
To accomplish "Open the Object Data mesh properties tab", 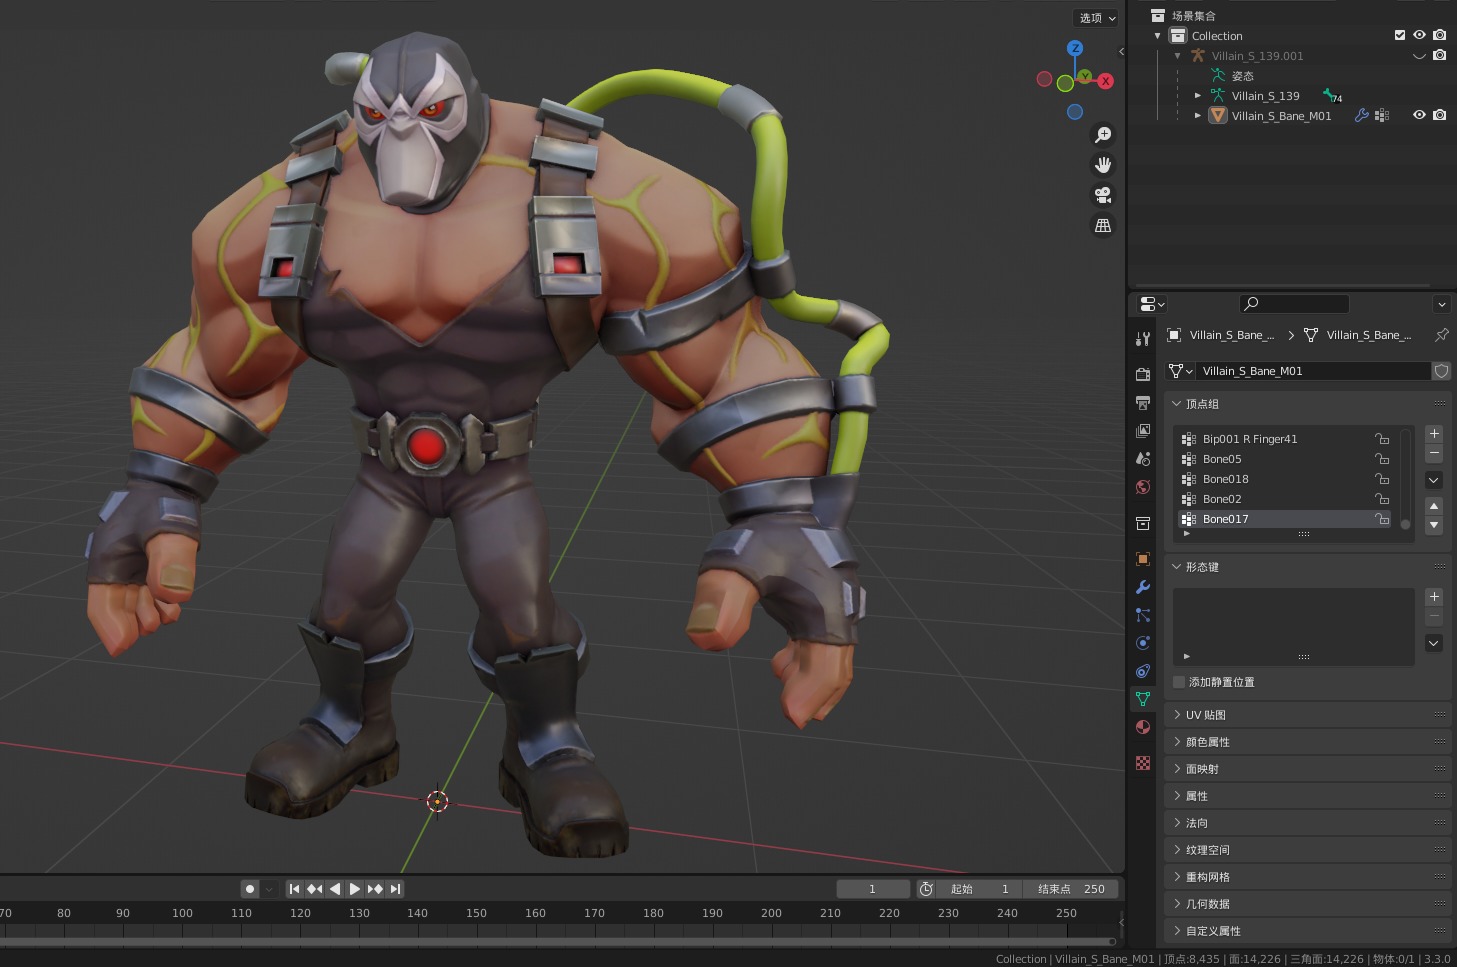I will pyautogui.click(x=1143, y=699).
